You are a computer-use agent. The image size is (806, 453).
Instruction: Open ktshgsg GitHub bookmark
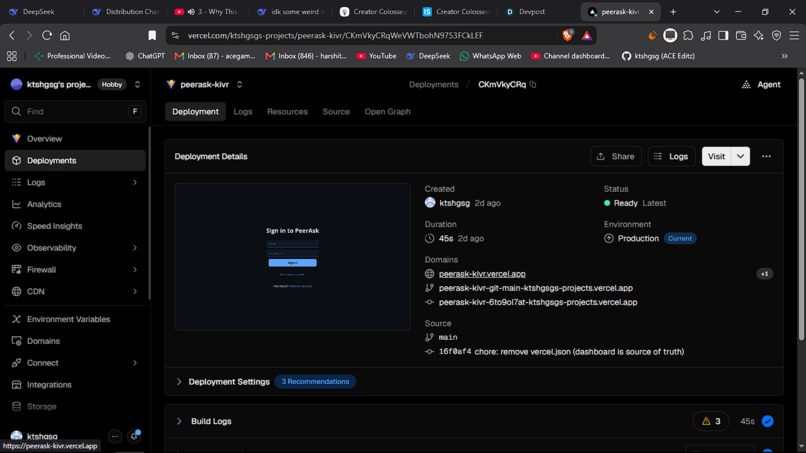point(658,56)
